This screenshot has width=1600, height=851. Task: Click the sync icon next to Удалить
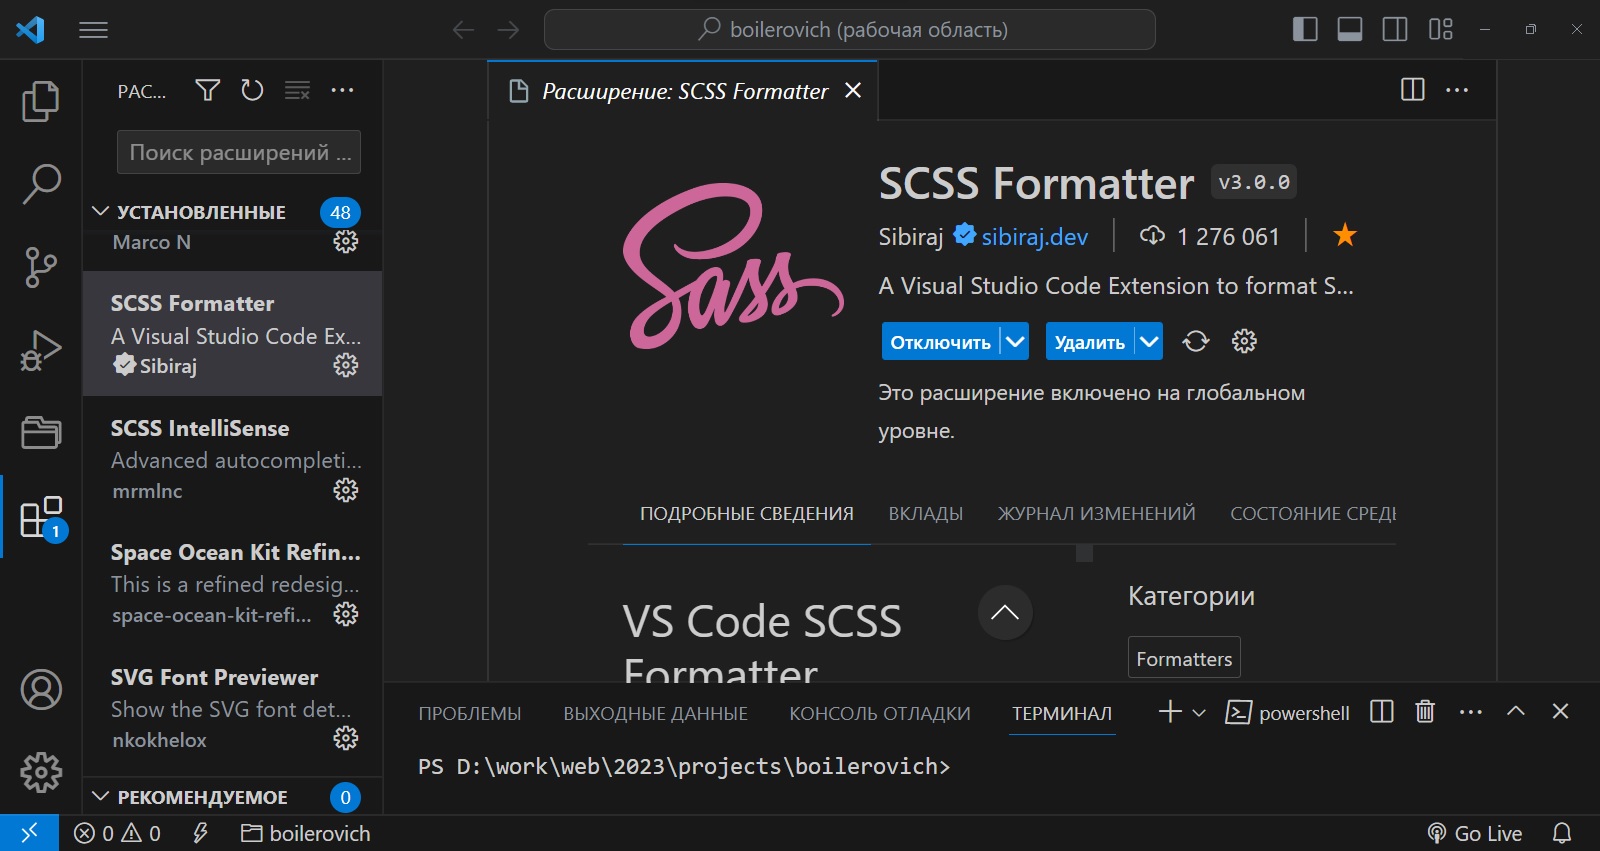pos(1196,342)
